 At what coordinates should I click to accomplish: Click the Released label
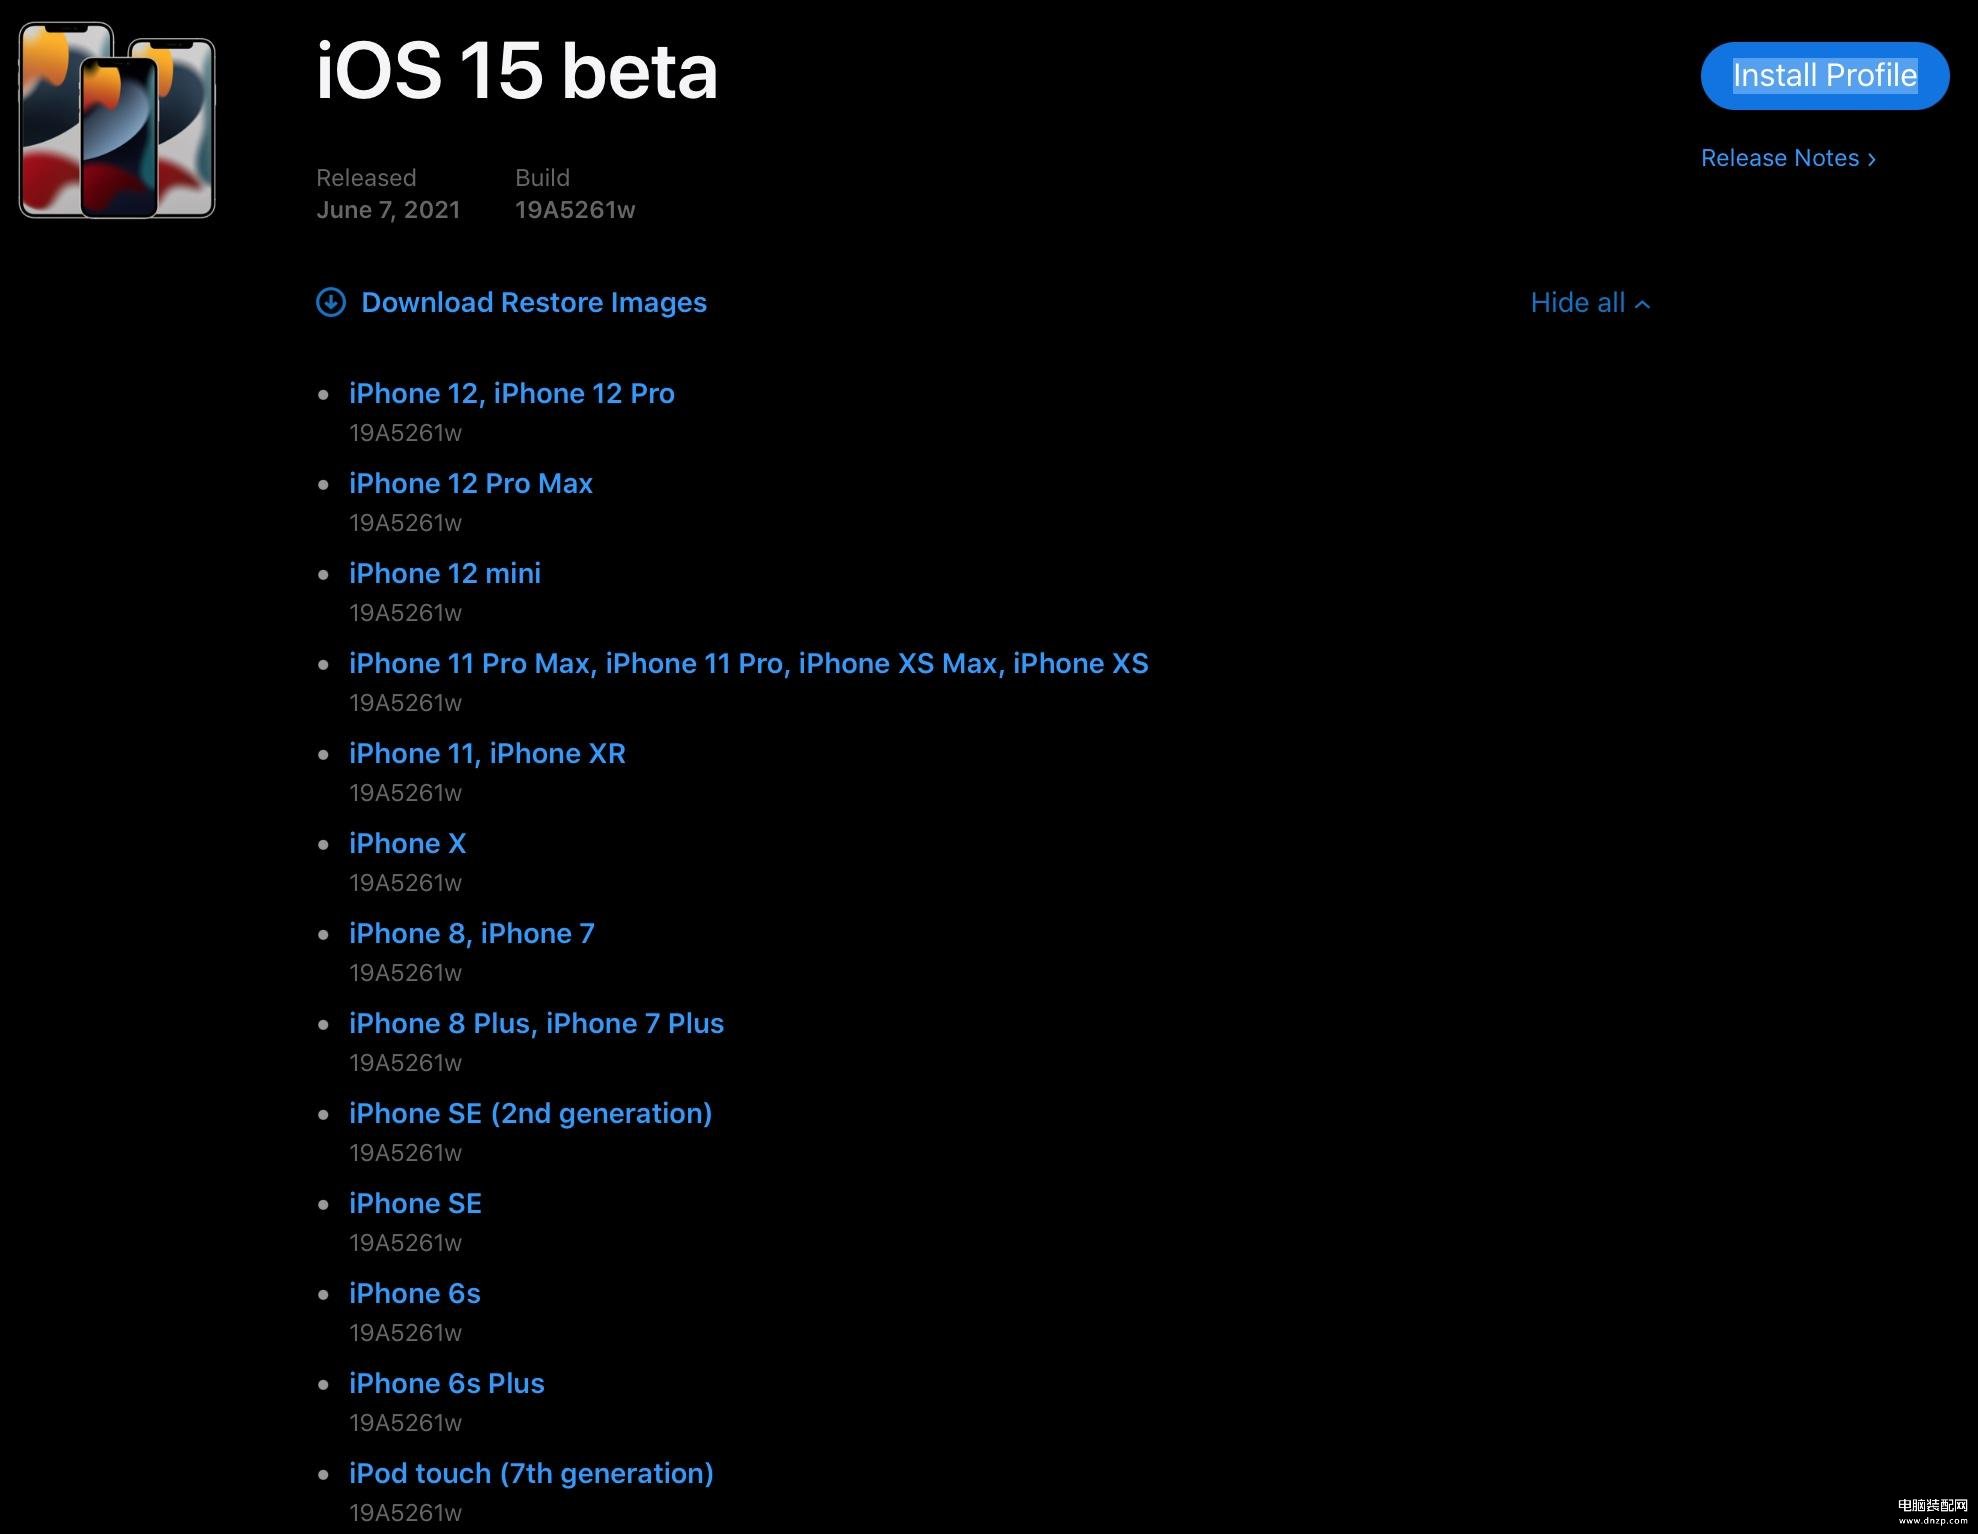(366, 178)
